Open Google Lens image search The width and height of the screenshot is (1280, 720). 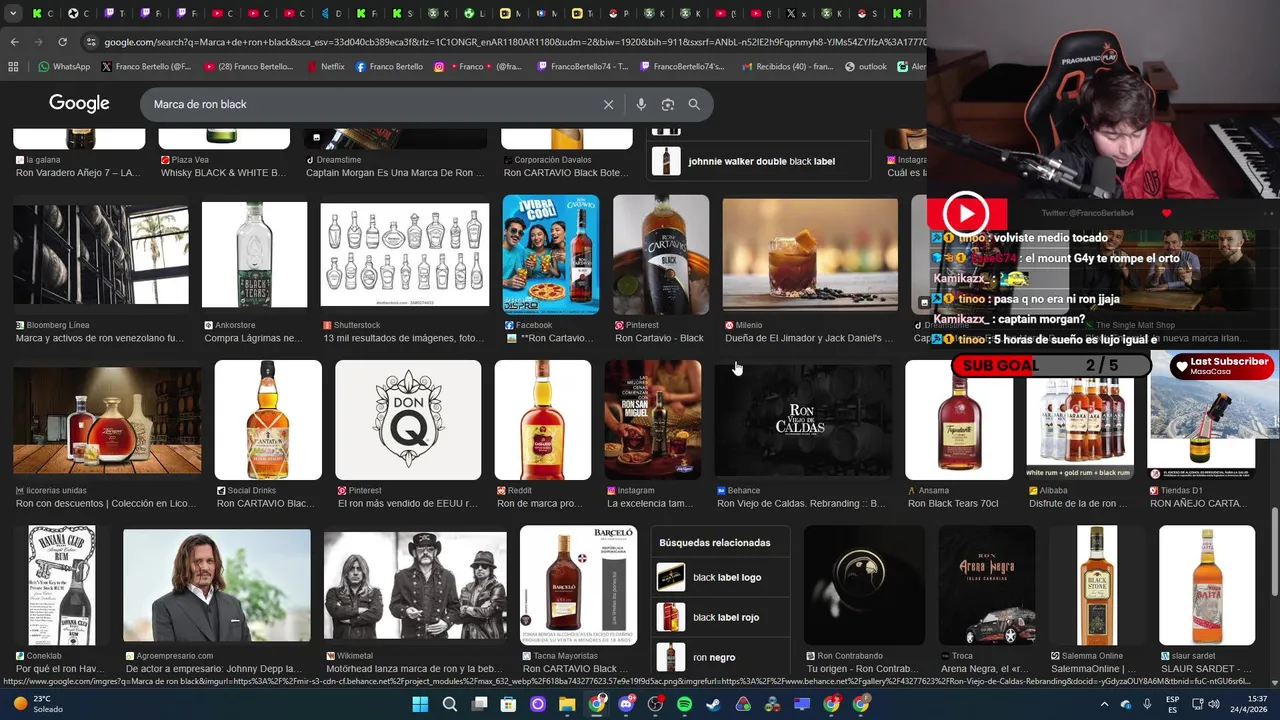coord(668,104)
